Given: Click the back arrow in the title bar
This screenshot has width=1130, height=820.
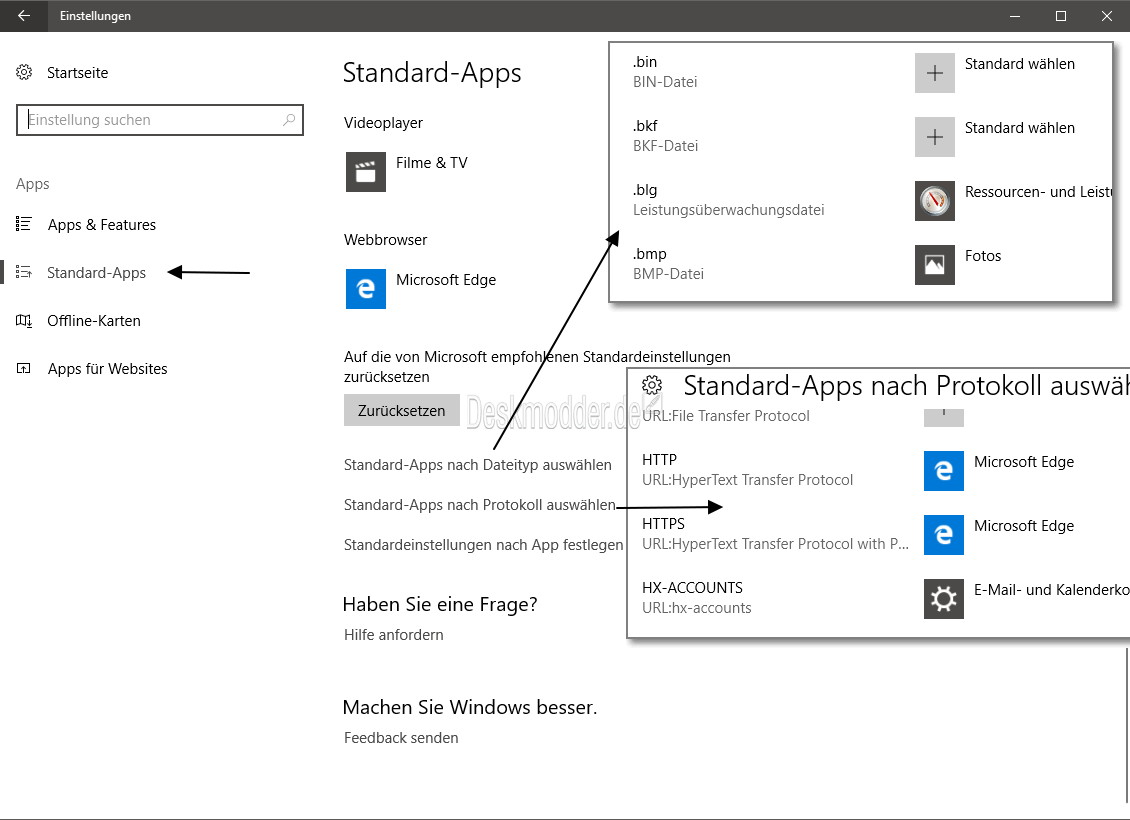Looking at the screenshot, I should [24, 16].
